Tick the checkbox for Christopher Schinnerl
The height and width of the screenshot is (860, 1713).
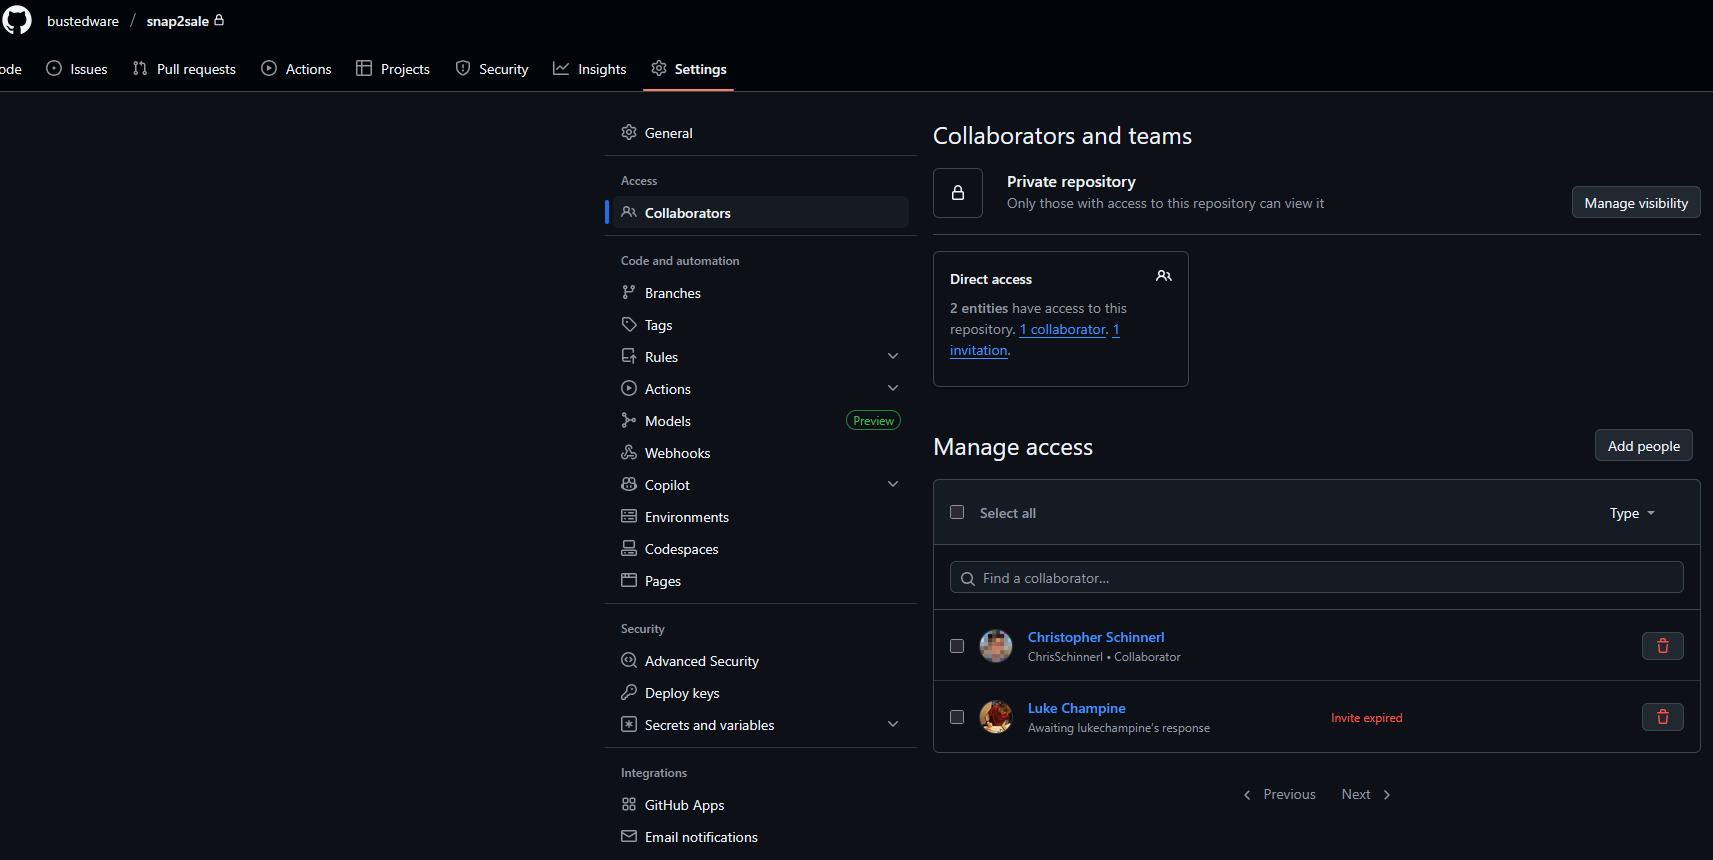point(957,646)
